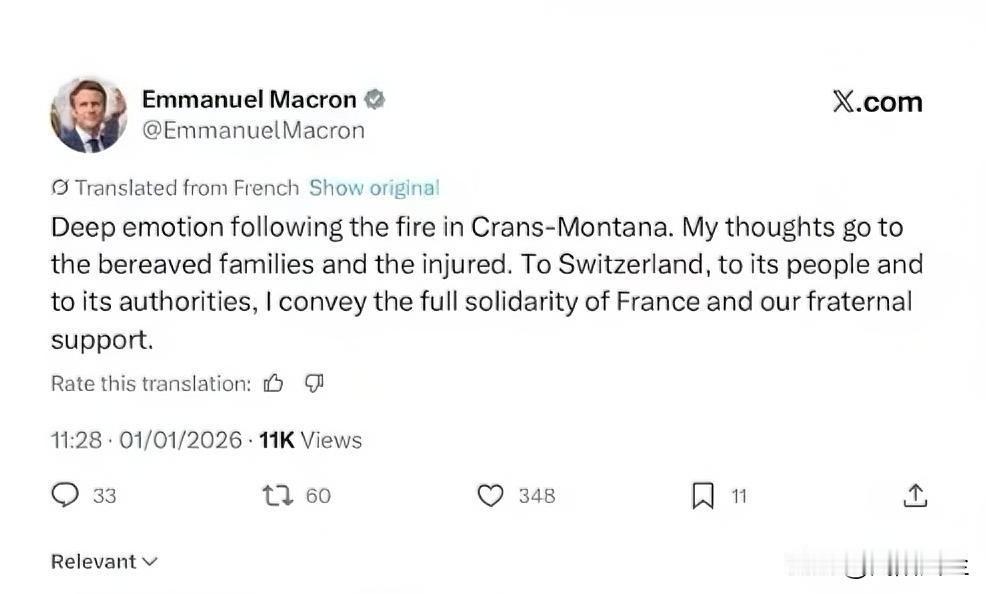Open the share icon menu
The height and width of the screenshot is (594, 986).
[915, 495]
